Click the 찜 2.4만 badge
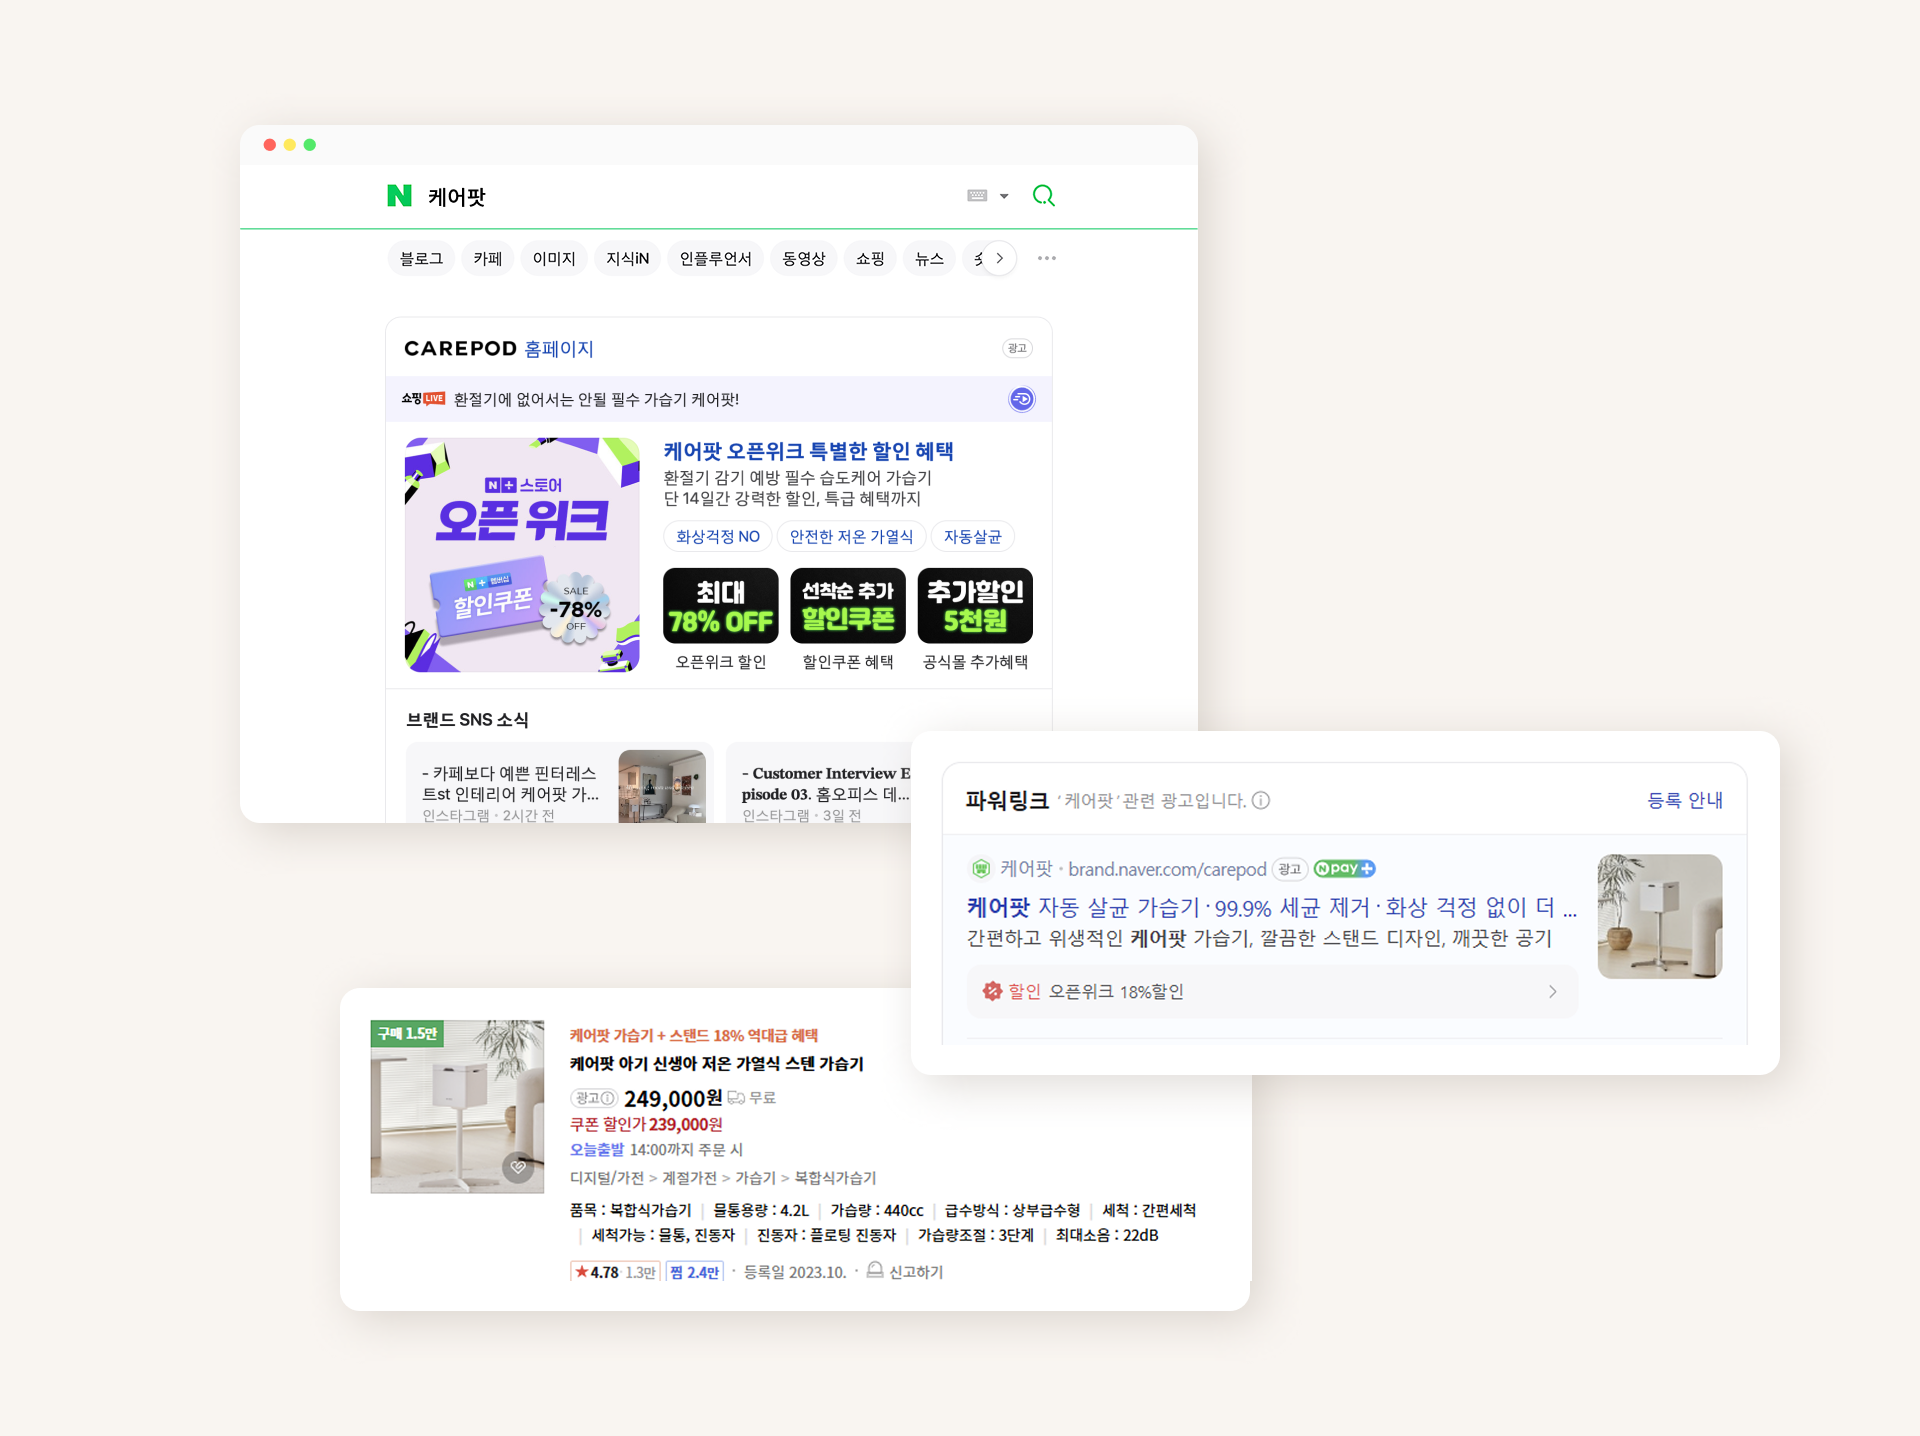The width and height of the screenshot is (1920, 1436). coord(694,1272)
